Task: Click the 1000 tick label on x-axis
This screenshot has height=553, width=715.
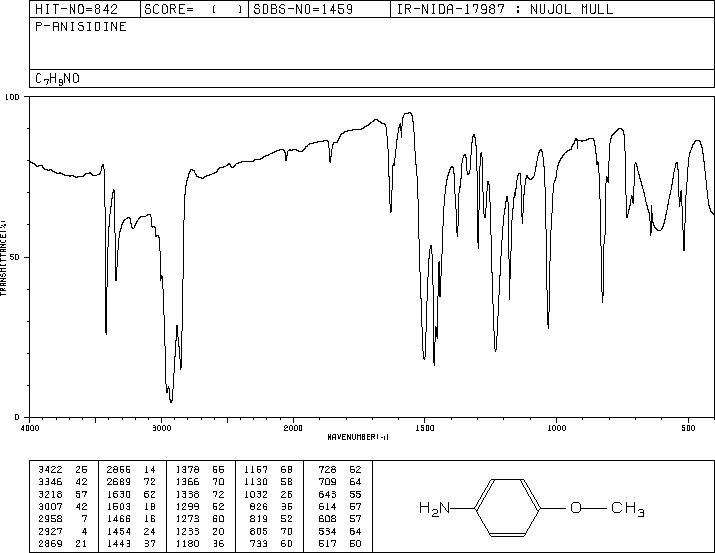Action: [x=556, y=428]
